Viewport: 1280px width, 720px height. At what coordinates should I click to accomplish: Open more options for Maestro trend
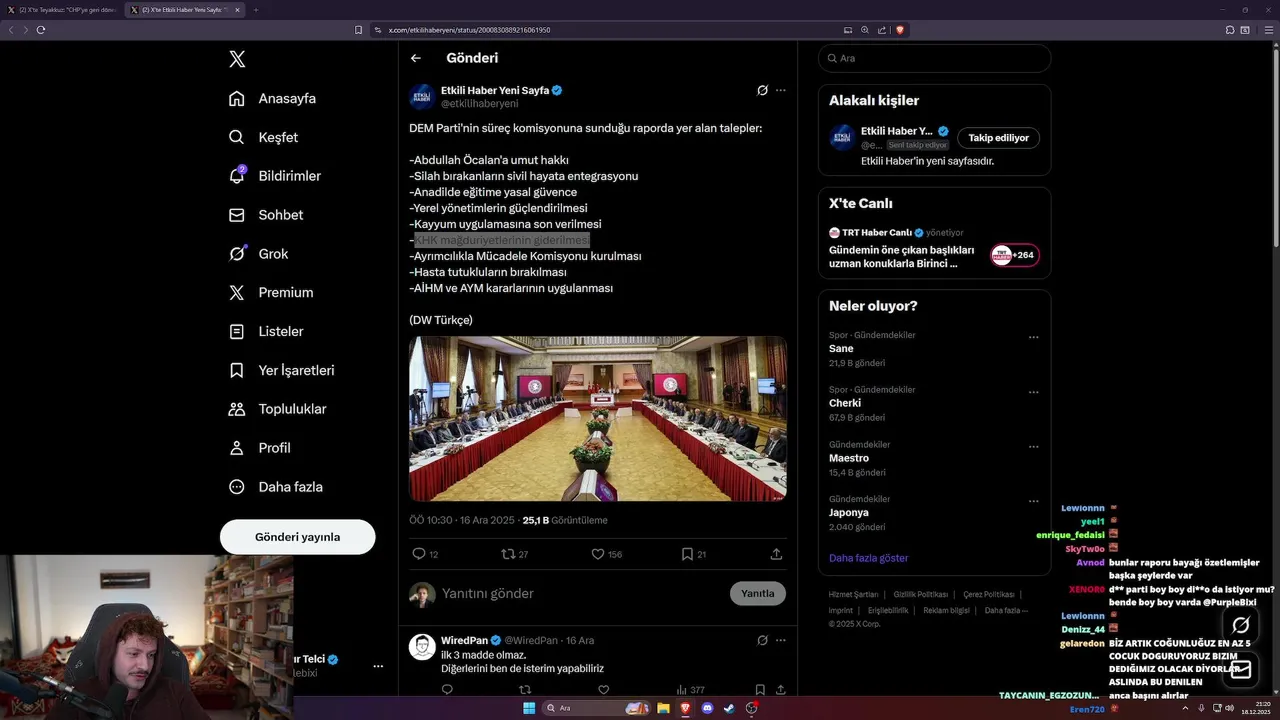1034,447
